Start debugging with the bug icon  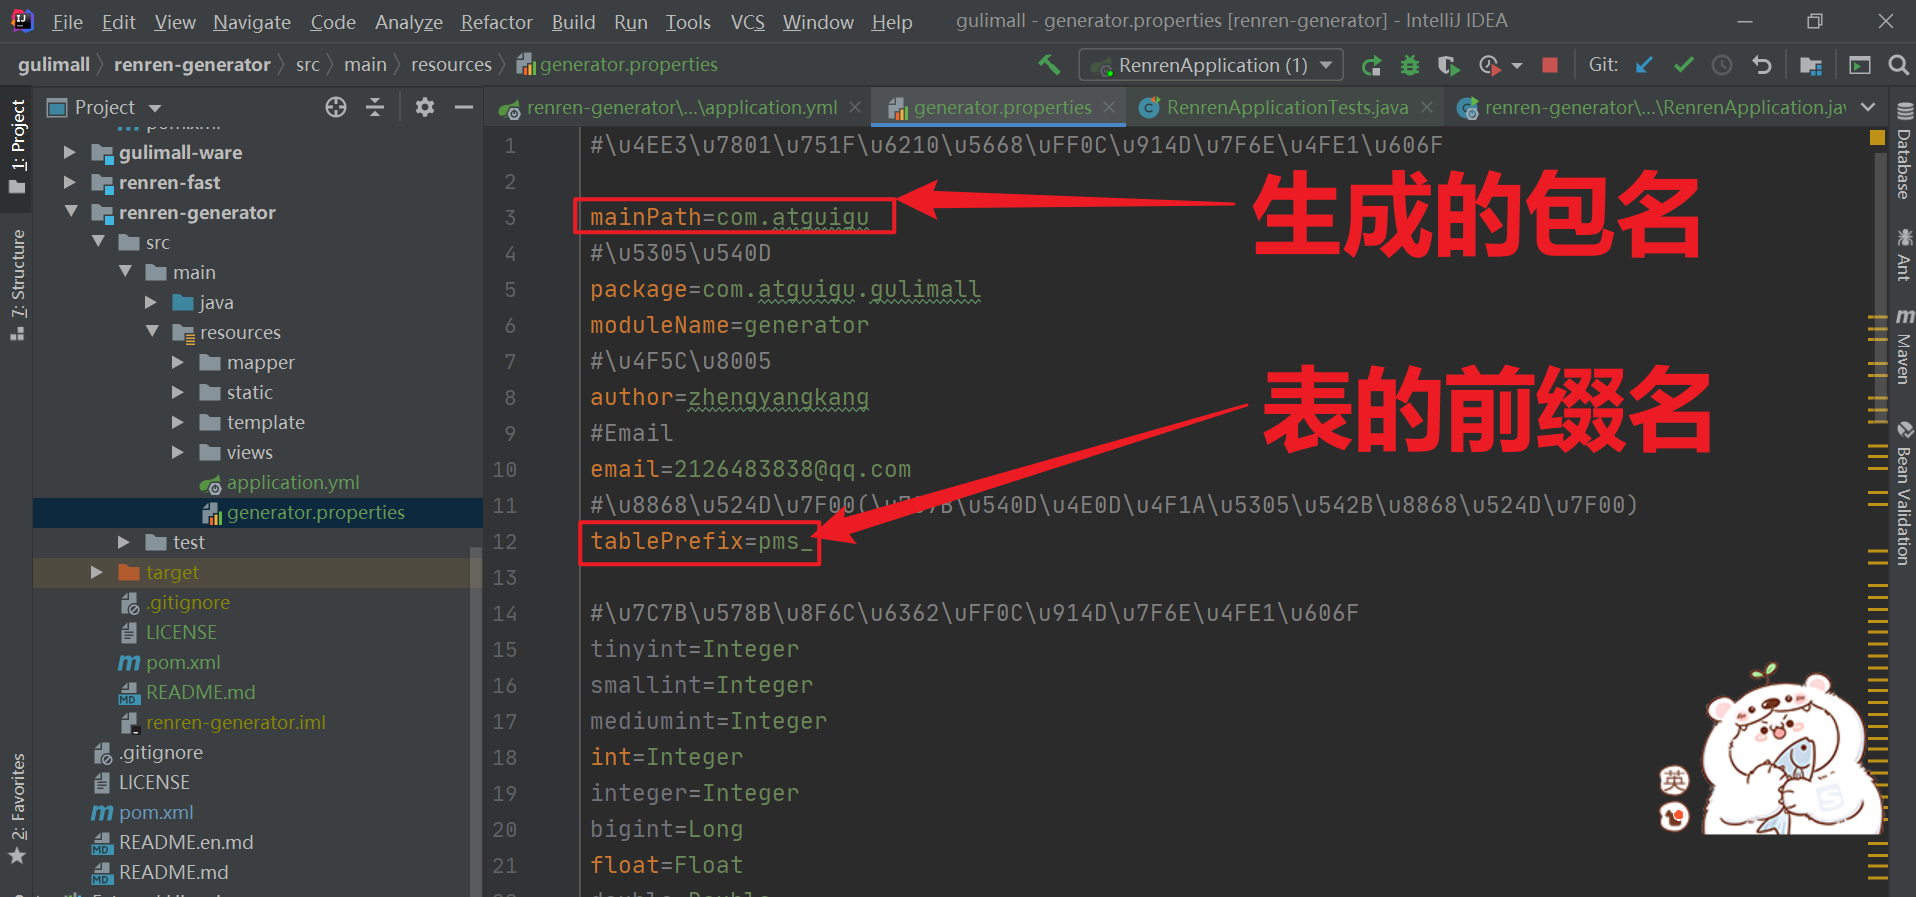pos(1410,65)
